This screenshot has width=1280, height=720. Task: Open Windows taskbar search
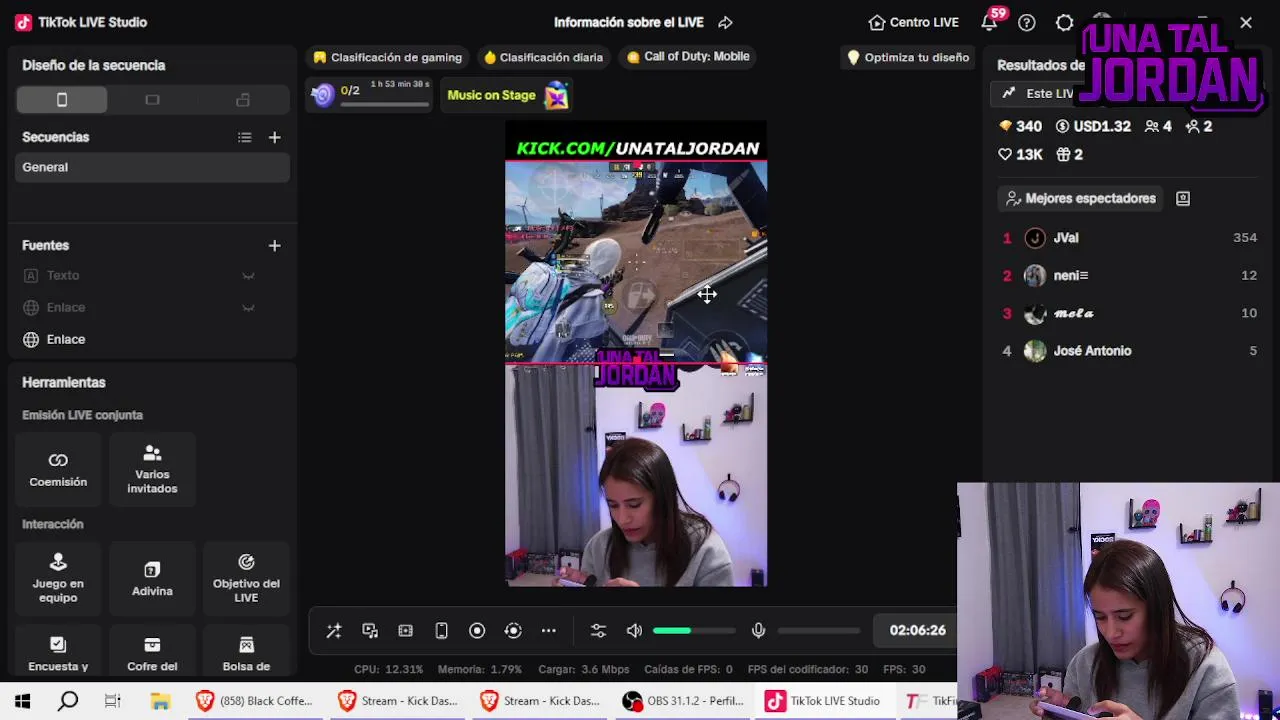coord(68,701)
